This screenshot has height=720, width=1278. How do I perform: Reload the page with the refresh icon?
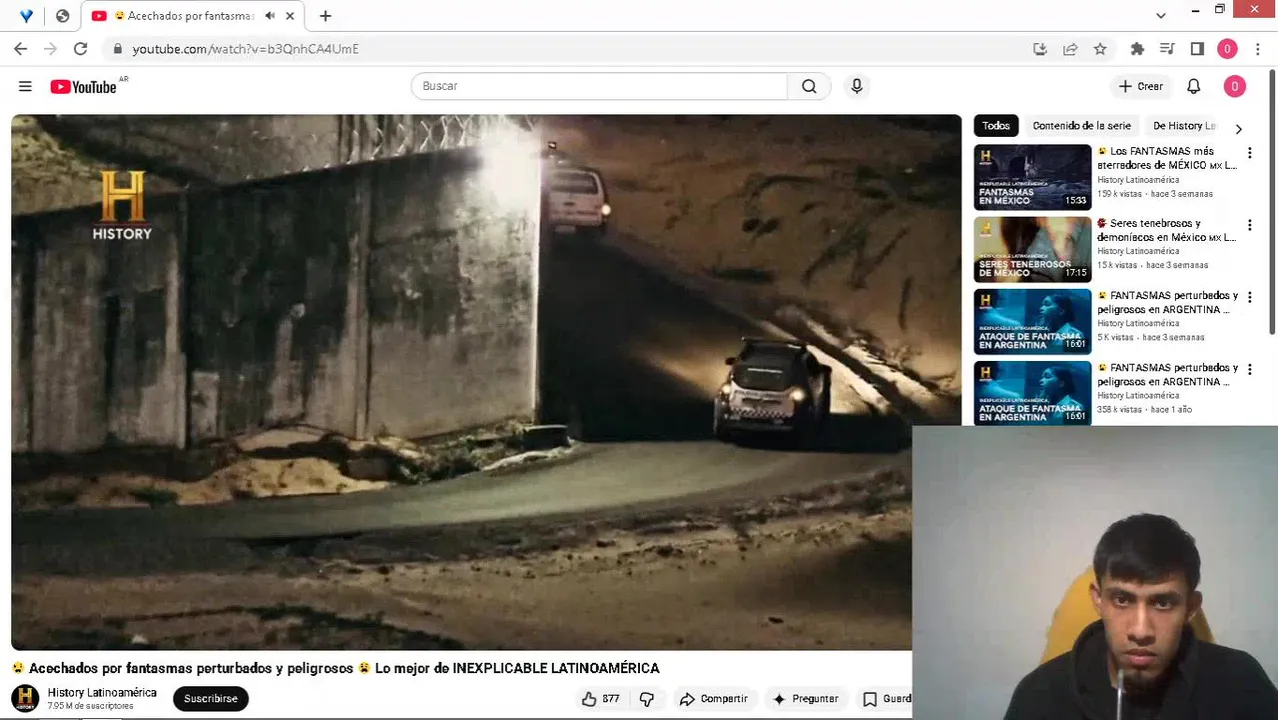click(80, 48)
